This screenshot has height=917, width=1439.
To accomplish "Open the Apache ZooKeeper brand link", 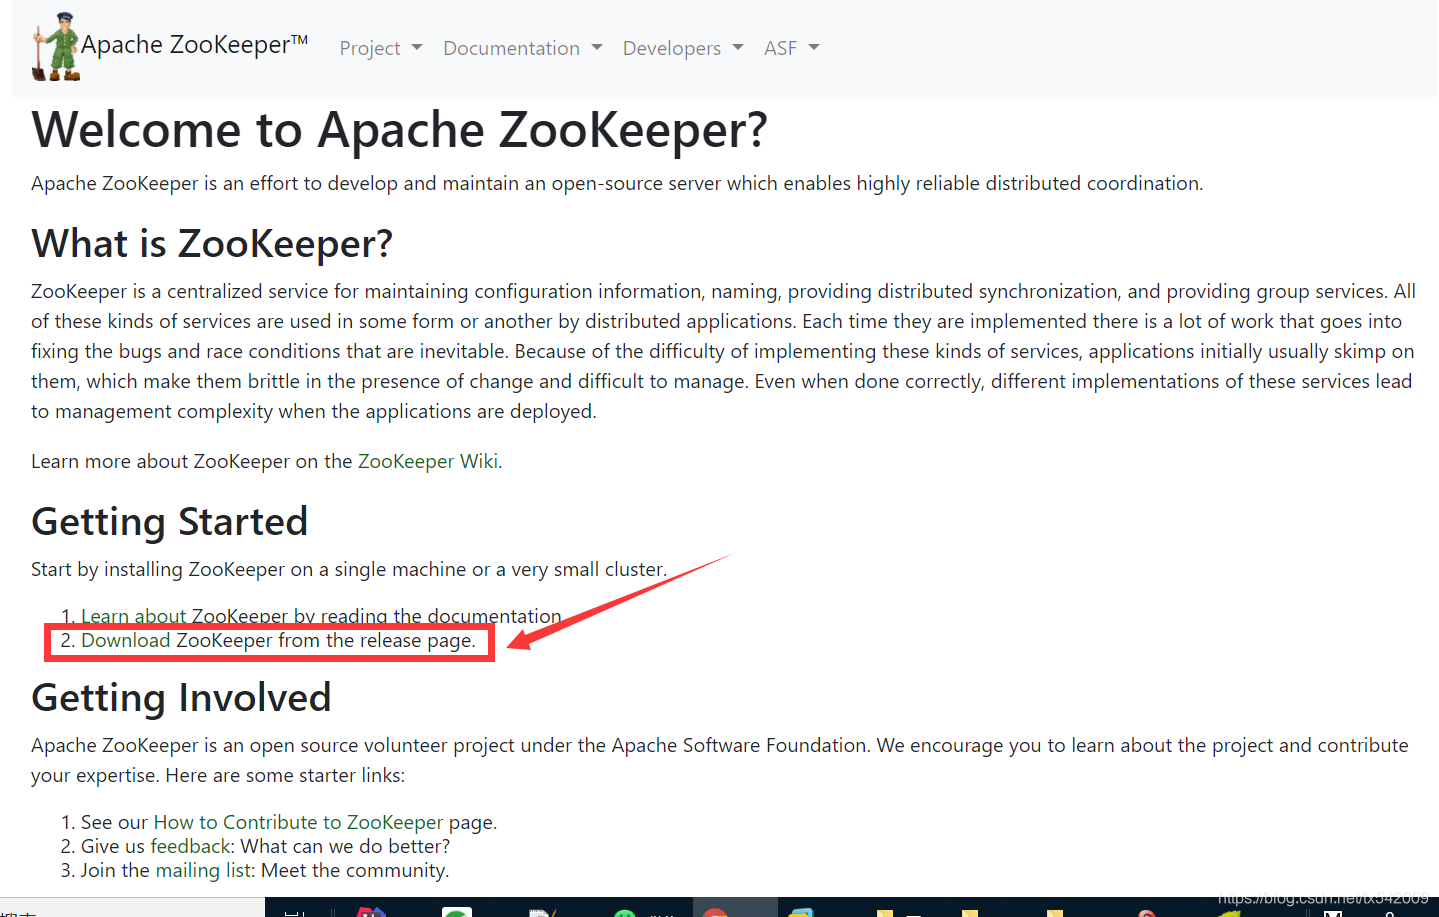I will pos(195,45).
